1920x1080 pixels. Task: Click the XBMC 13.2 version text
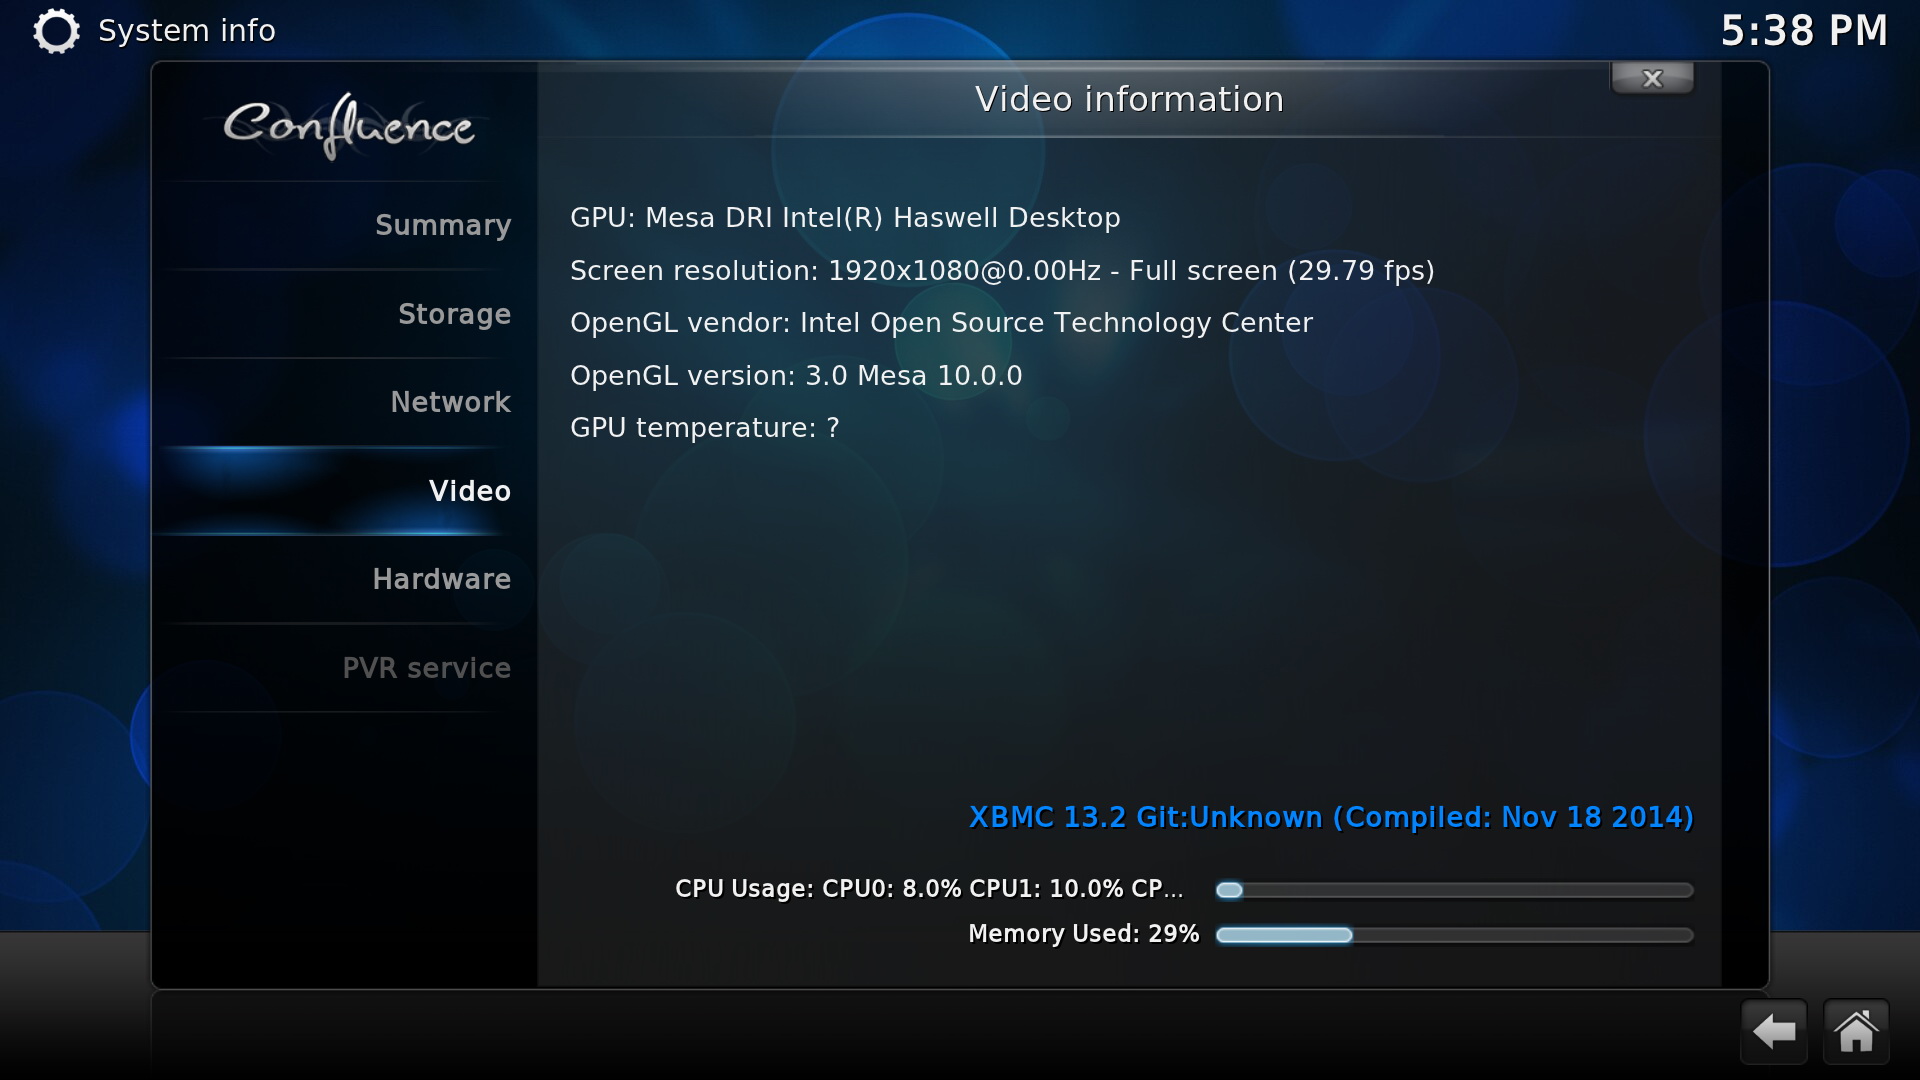1331,818
